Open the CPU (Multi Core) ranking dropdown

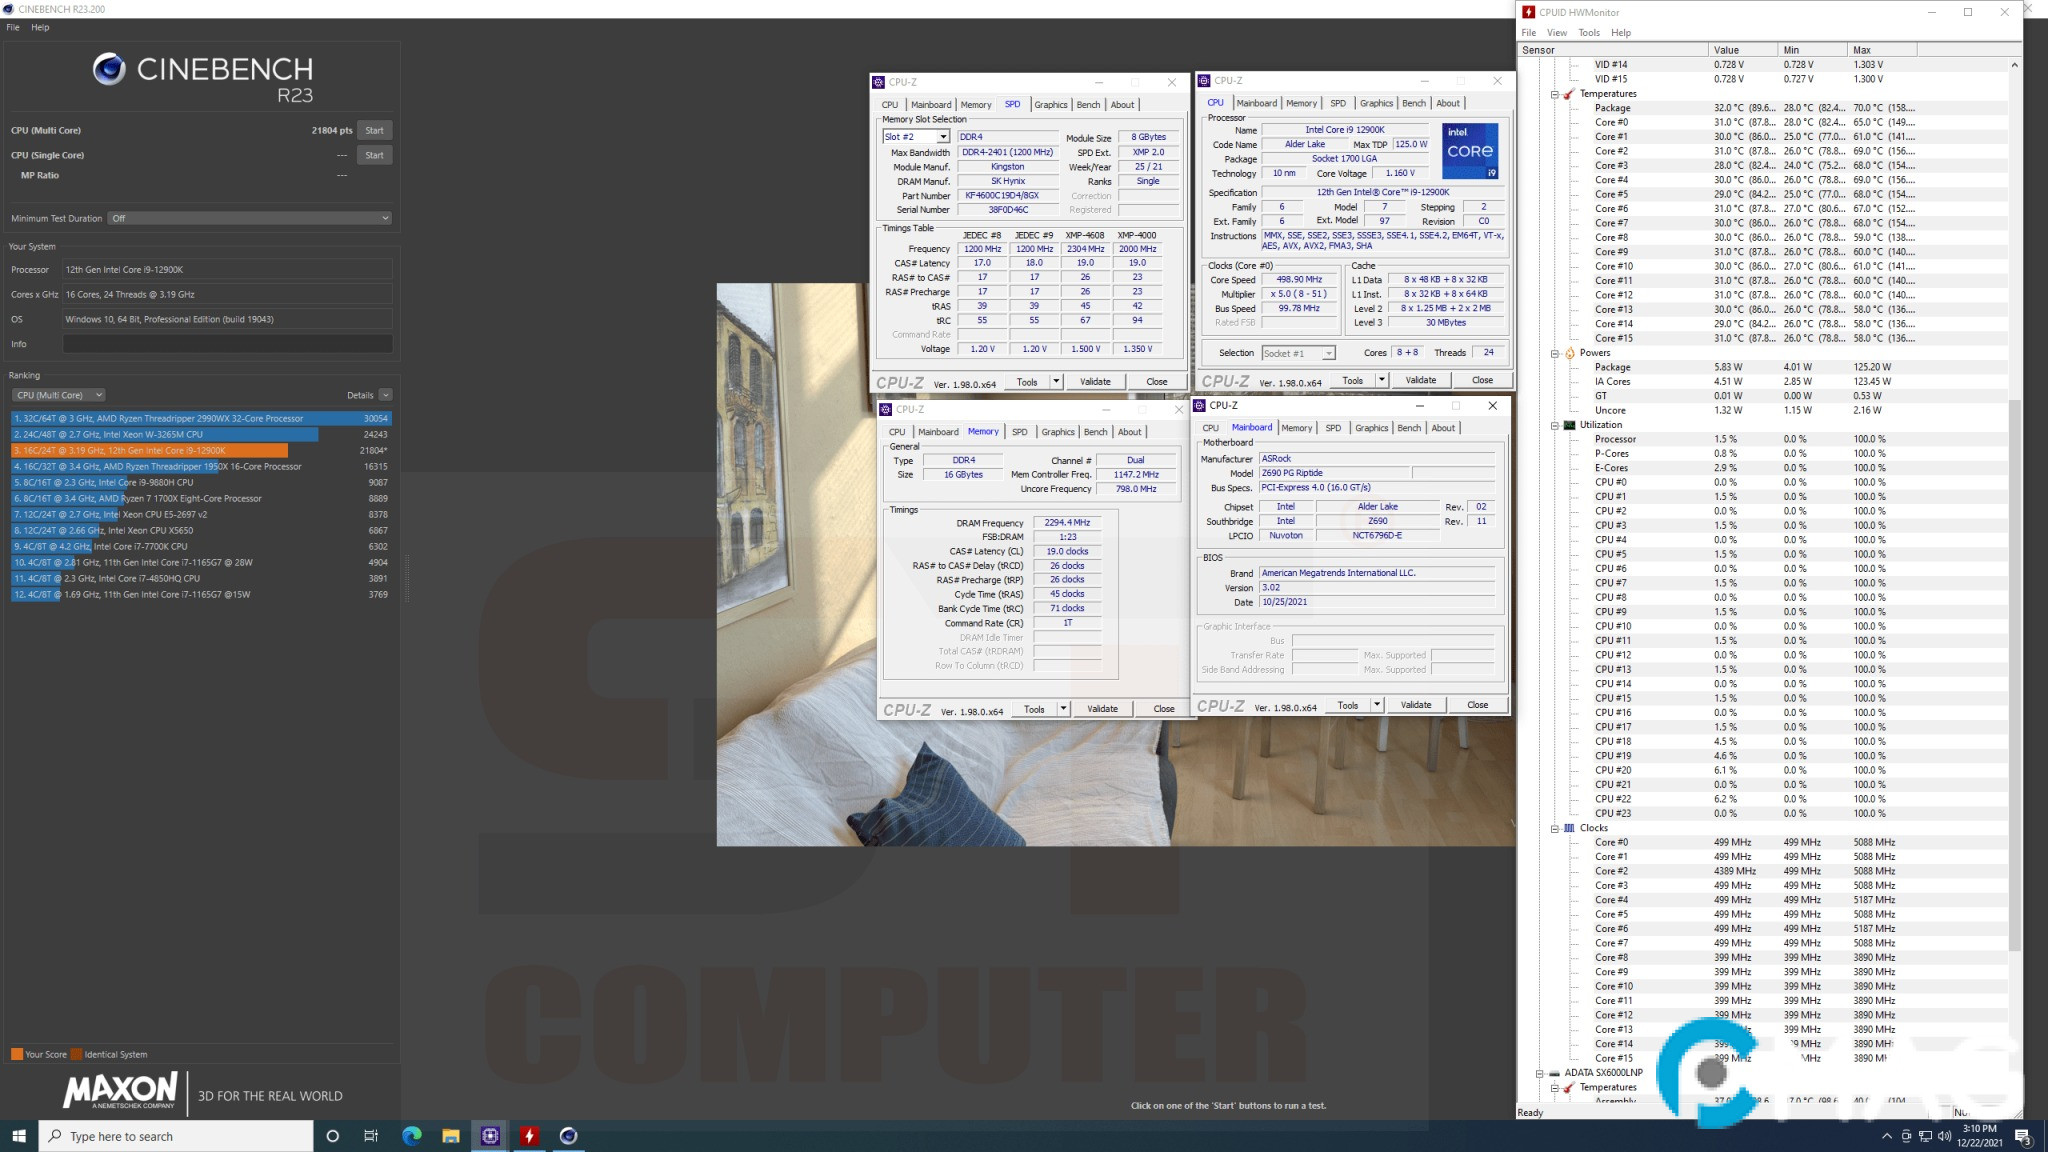click(60, 395)
